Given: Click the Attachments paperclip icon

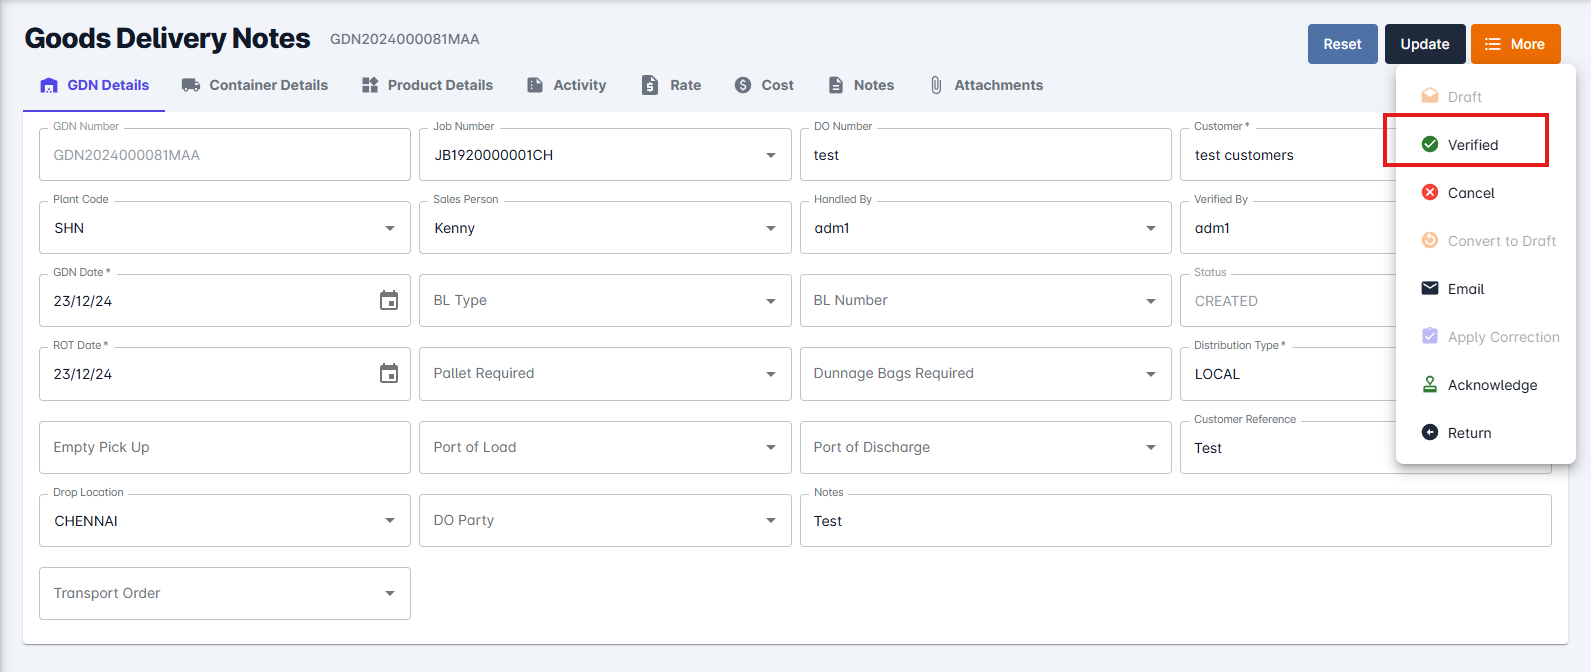Looking at the screenshot, I should (936, 85).
